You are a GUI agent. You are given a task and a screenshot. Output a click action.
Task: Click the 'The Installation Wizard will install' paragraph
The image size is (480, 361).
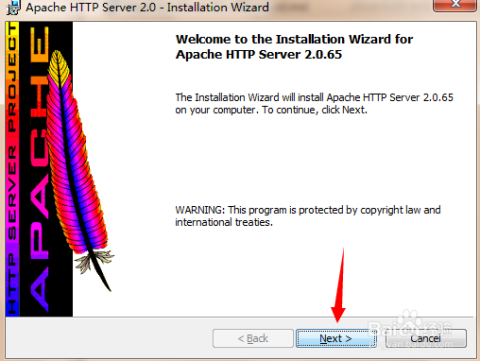[314, 103]
